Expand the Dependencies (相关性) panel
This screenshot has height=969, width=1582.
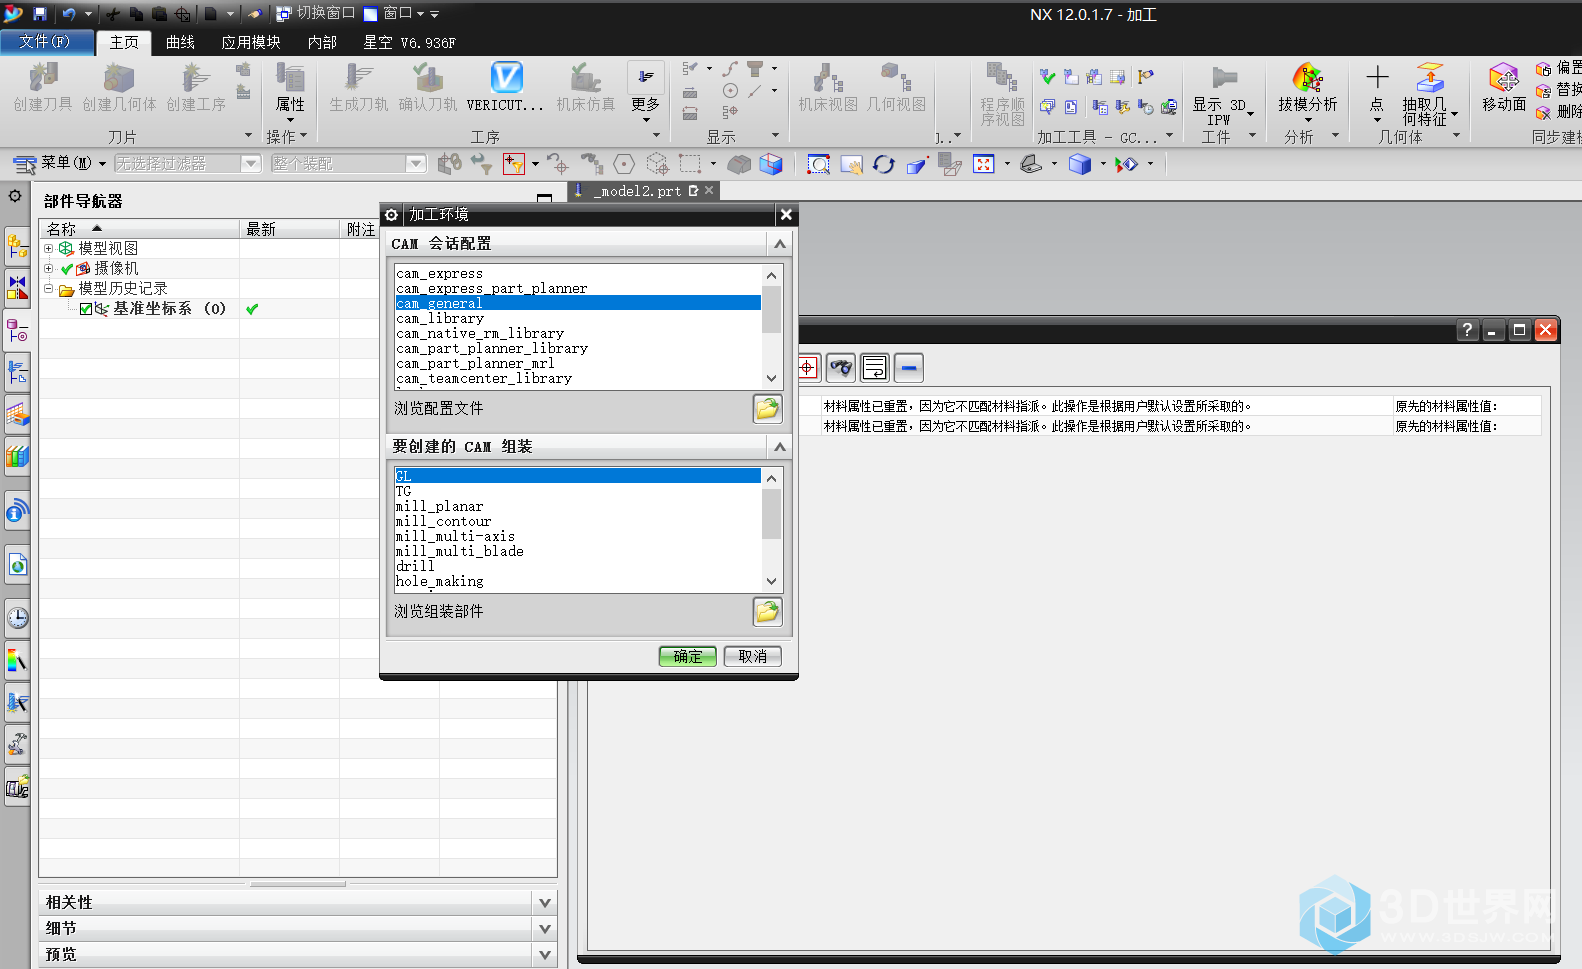tap(545, 902)
